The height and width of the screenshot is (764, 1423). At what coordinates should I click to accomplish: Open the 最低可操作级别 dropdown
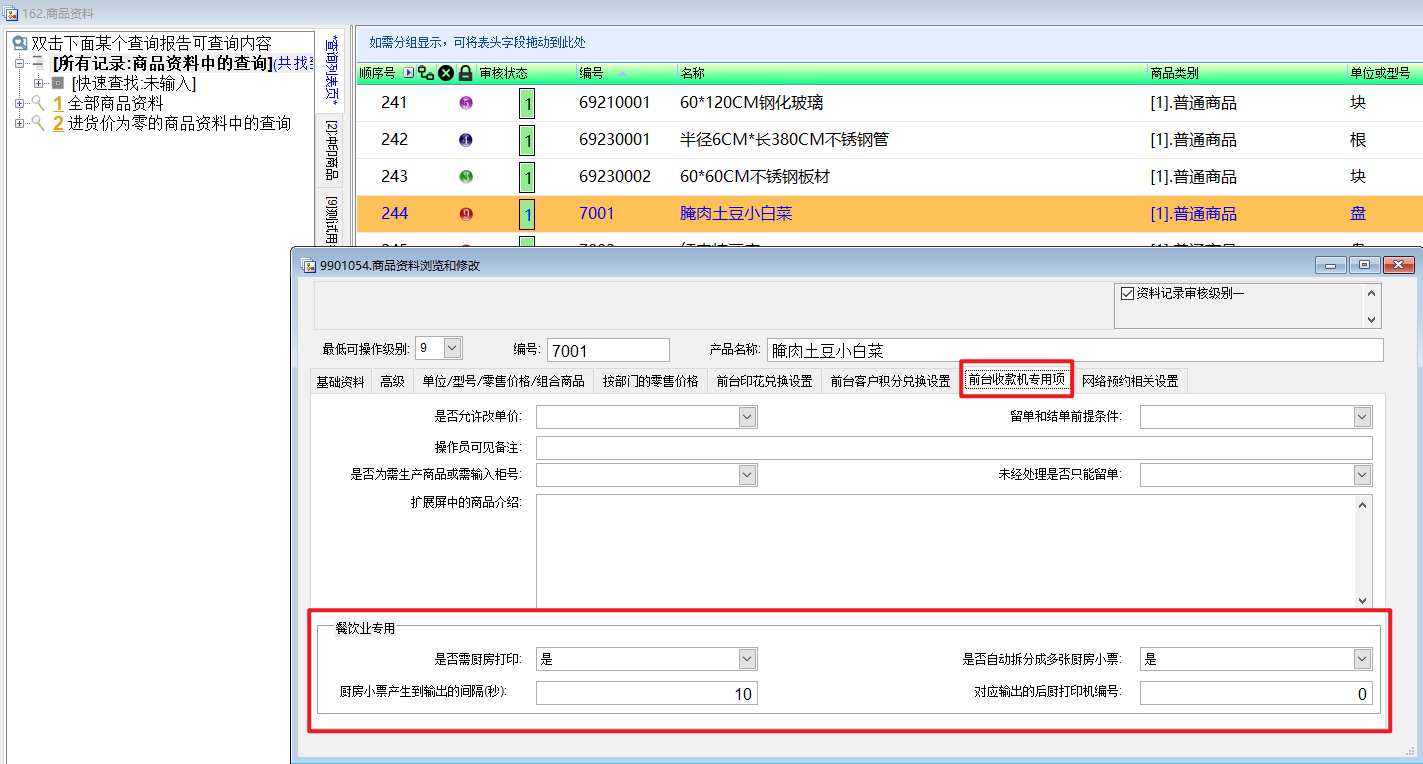tap(452, 348)
